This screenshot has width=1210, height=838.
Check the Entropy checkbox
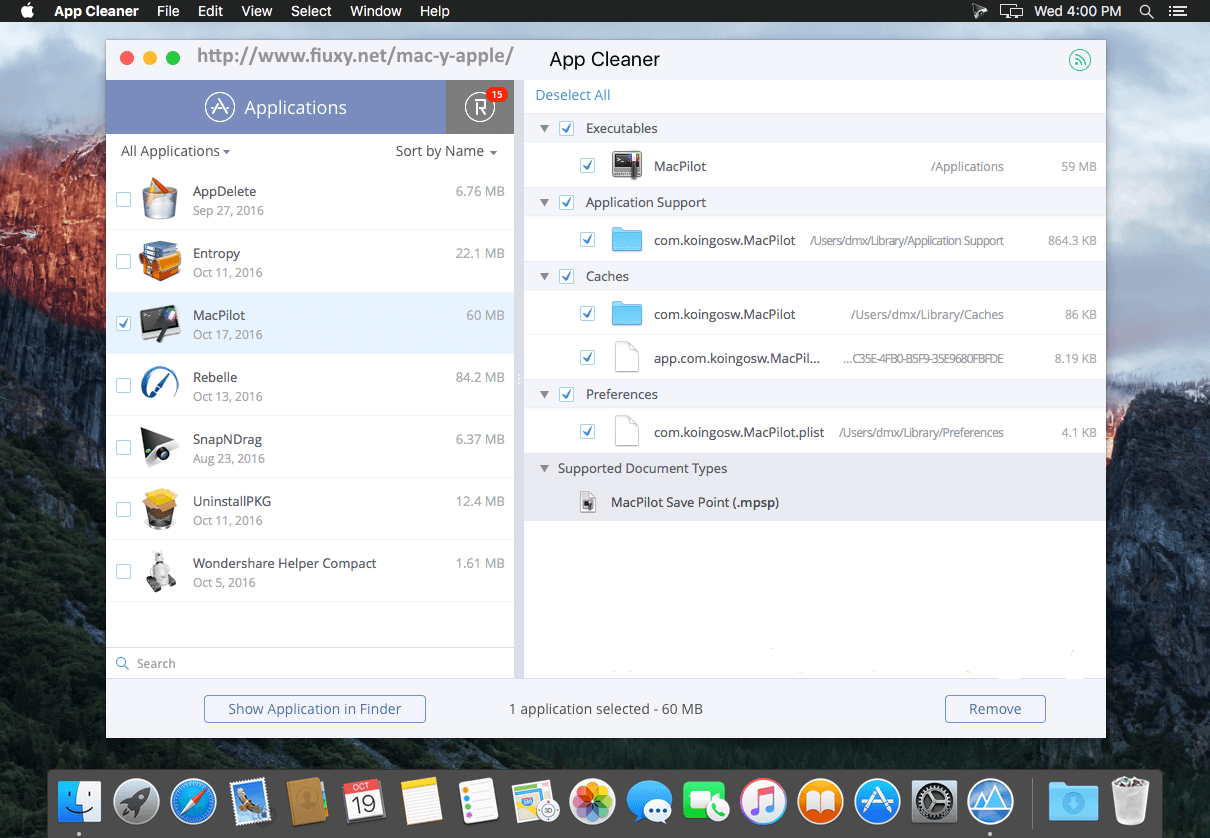pyautogui.click(x=123, y=261)
